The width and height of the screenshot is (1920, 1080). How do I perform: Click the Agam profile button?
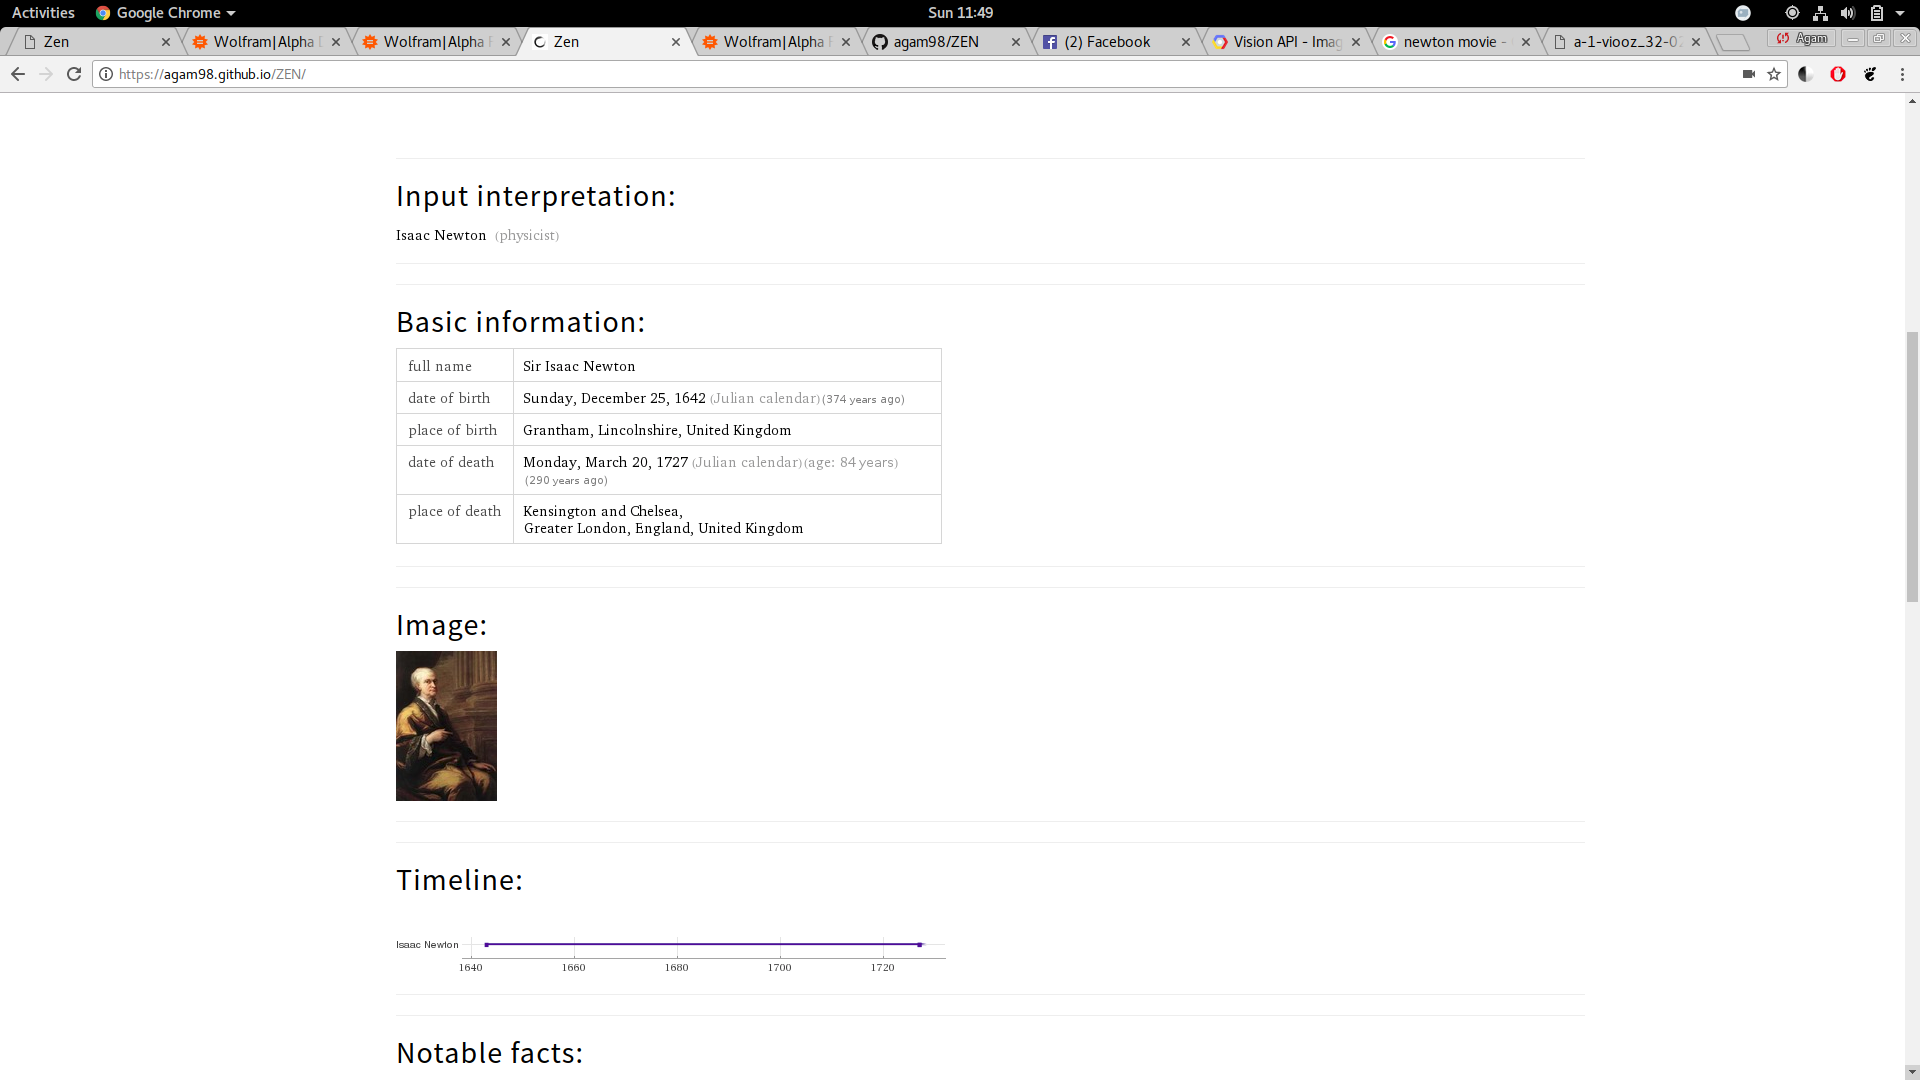(x=1802, y=38)
